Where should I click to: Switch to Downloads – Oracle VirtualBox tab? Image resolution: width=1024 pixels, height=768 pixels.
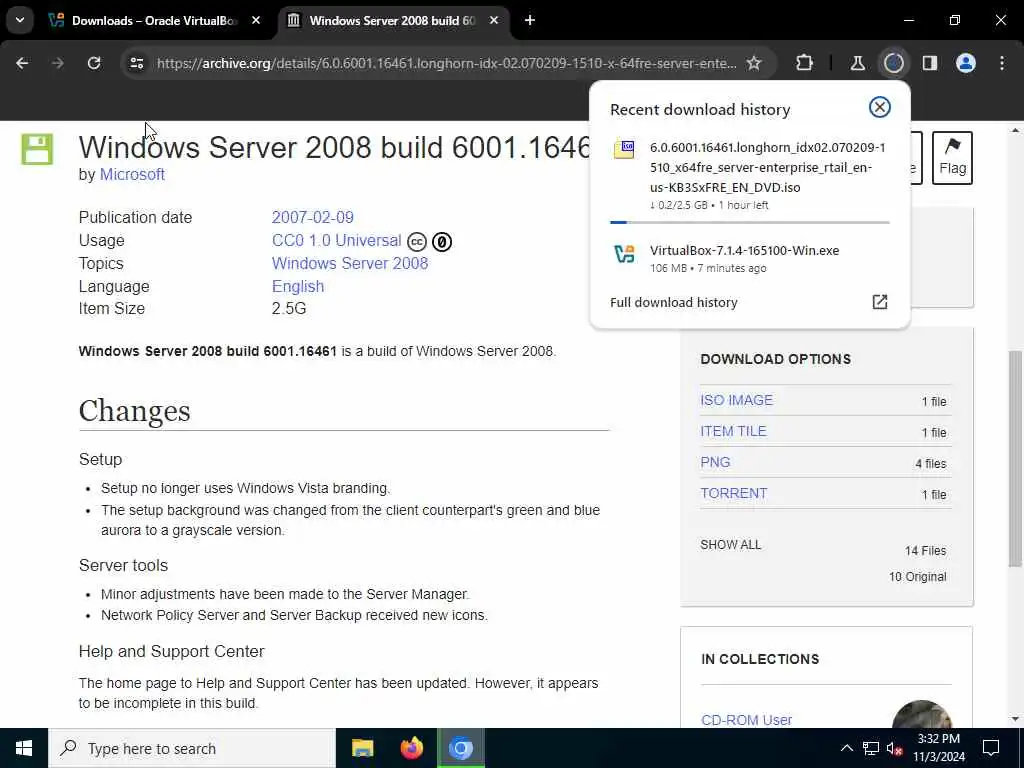[x=154, y=21]
